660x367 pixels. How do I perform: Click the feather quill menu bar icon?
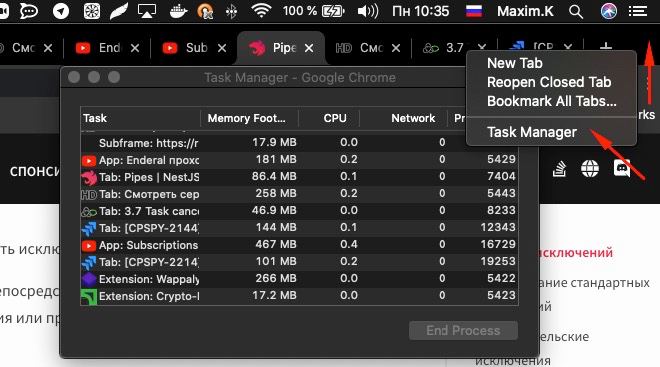click(119, 11)
